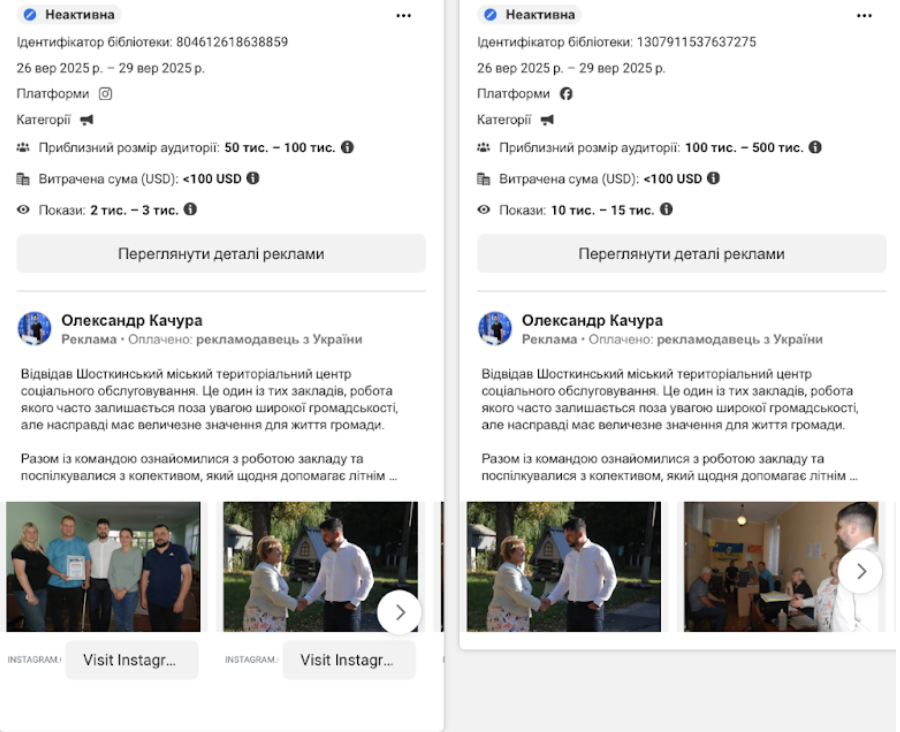Screen dimensions: 900x732
Task: Open three-dot options menu on left ad
Action: click(x=403, y=15)
